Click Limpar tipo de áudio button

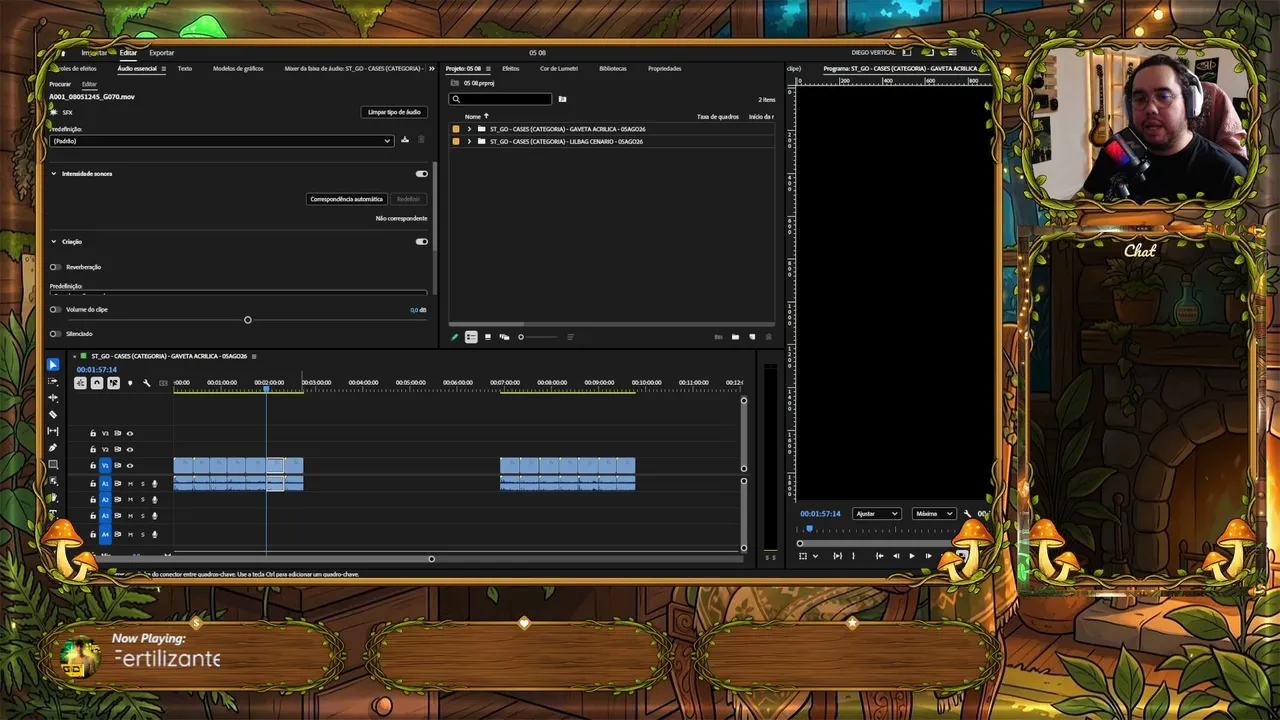[x=394, y=112]
